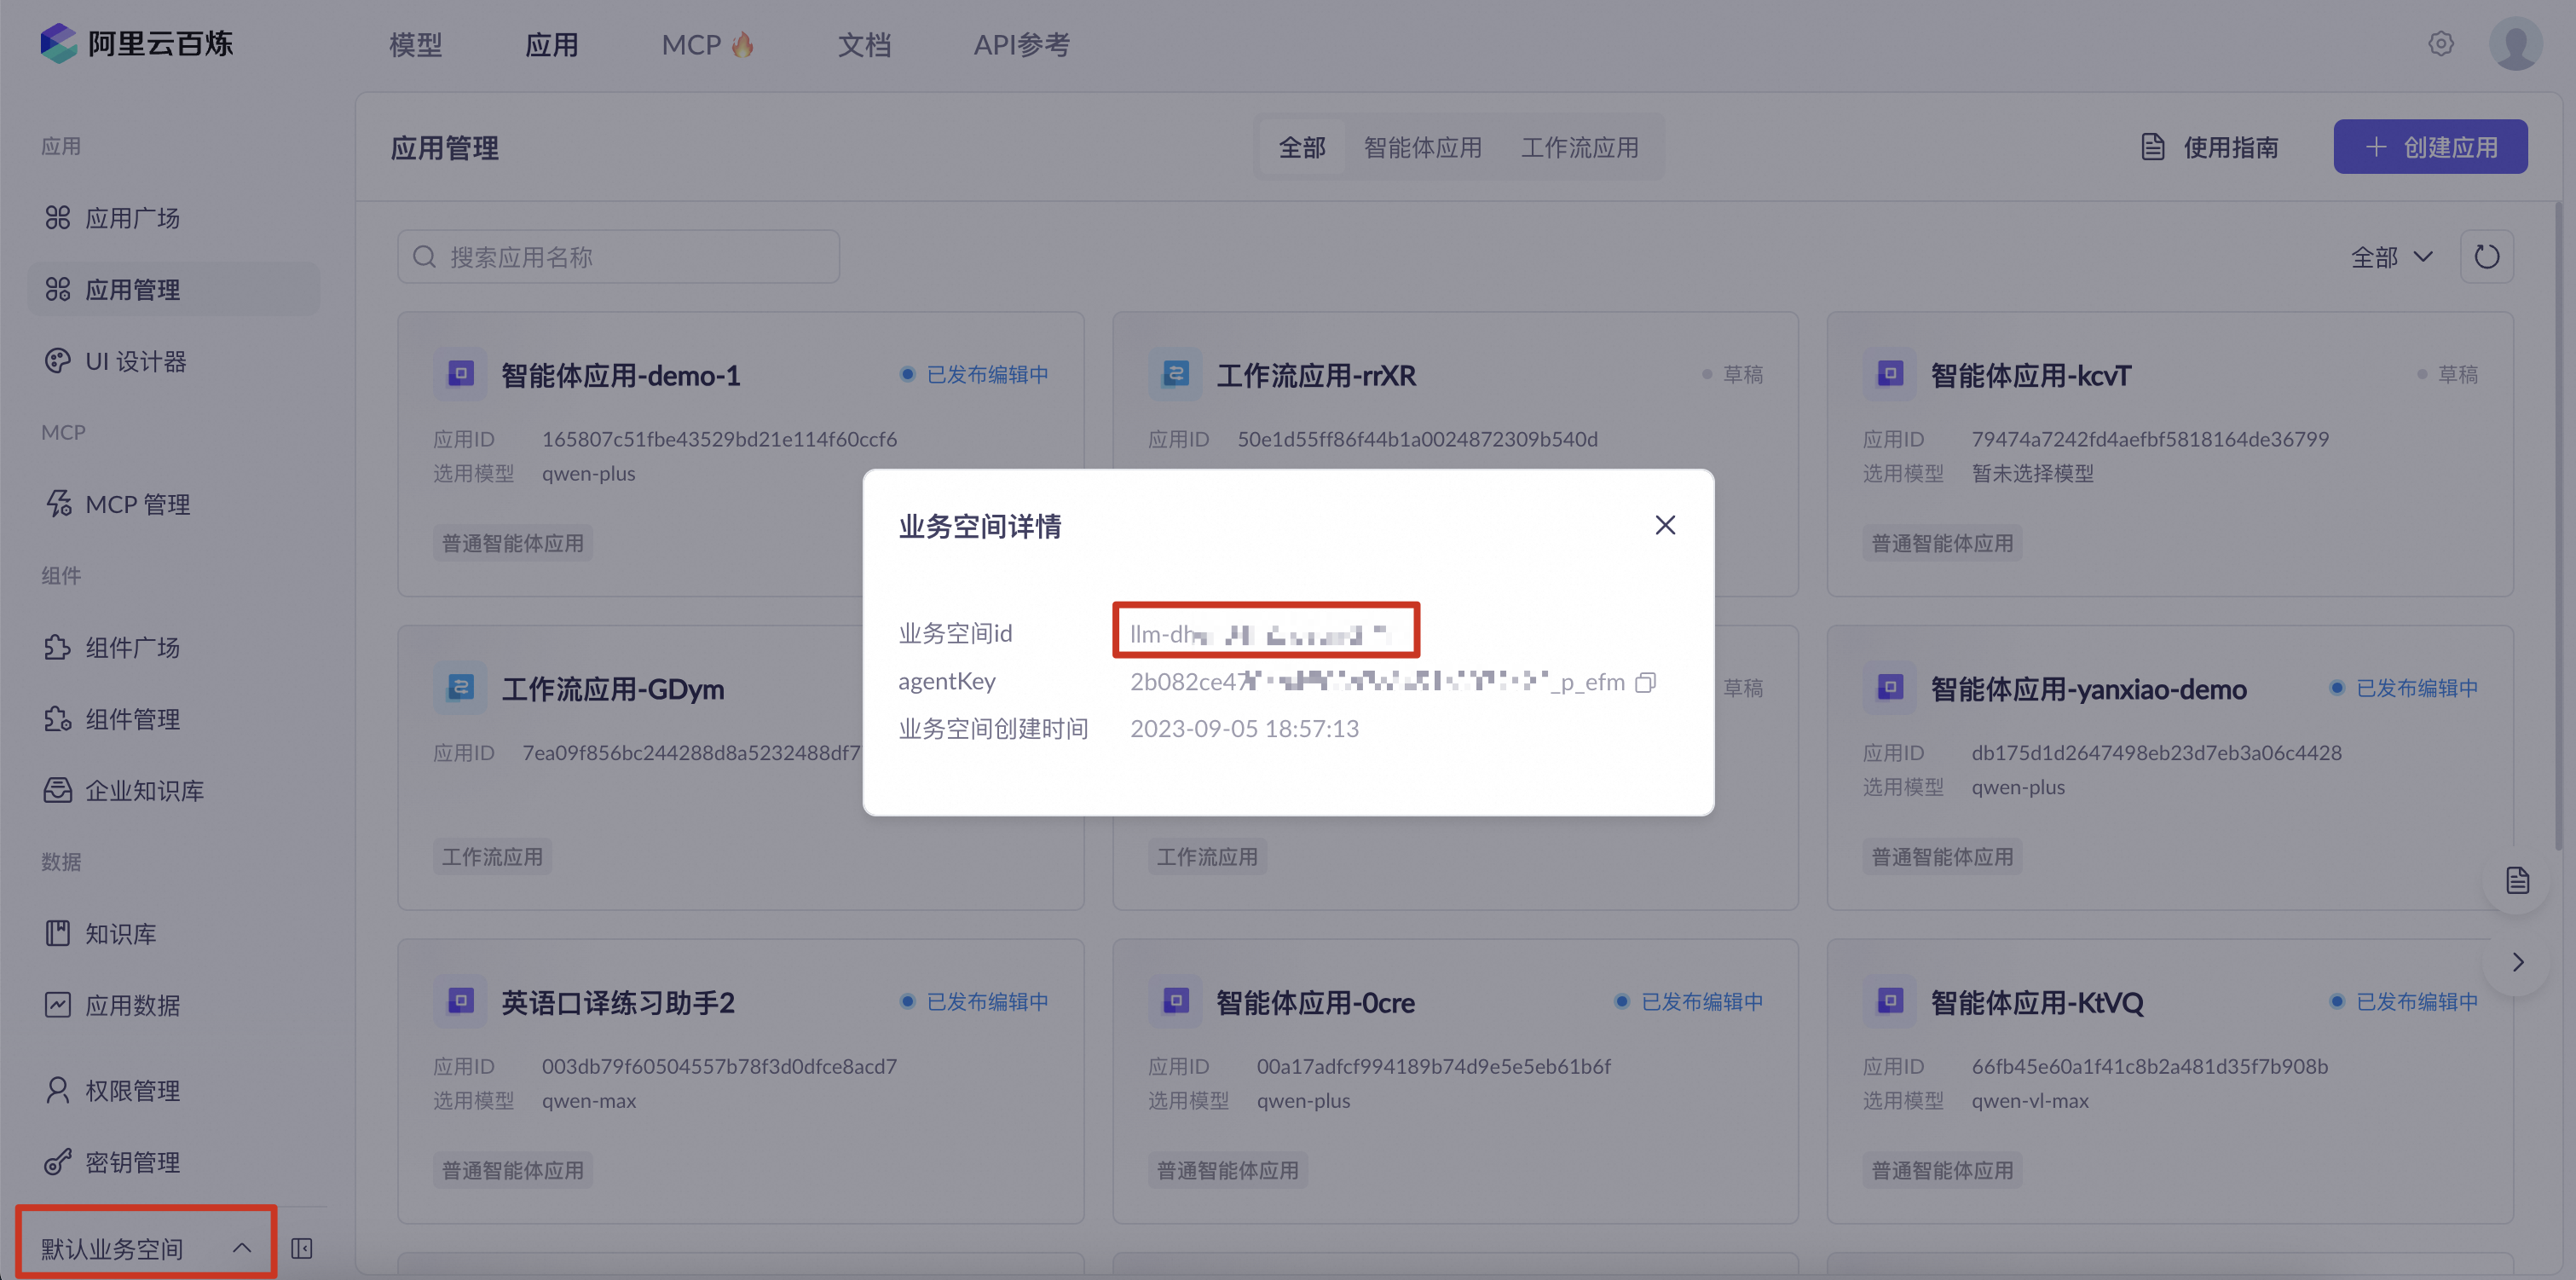
Task: Open 应用数据 in sidebar
Action: (x=173, y=1005)
